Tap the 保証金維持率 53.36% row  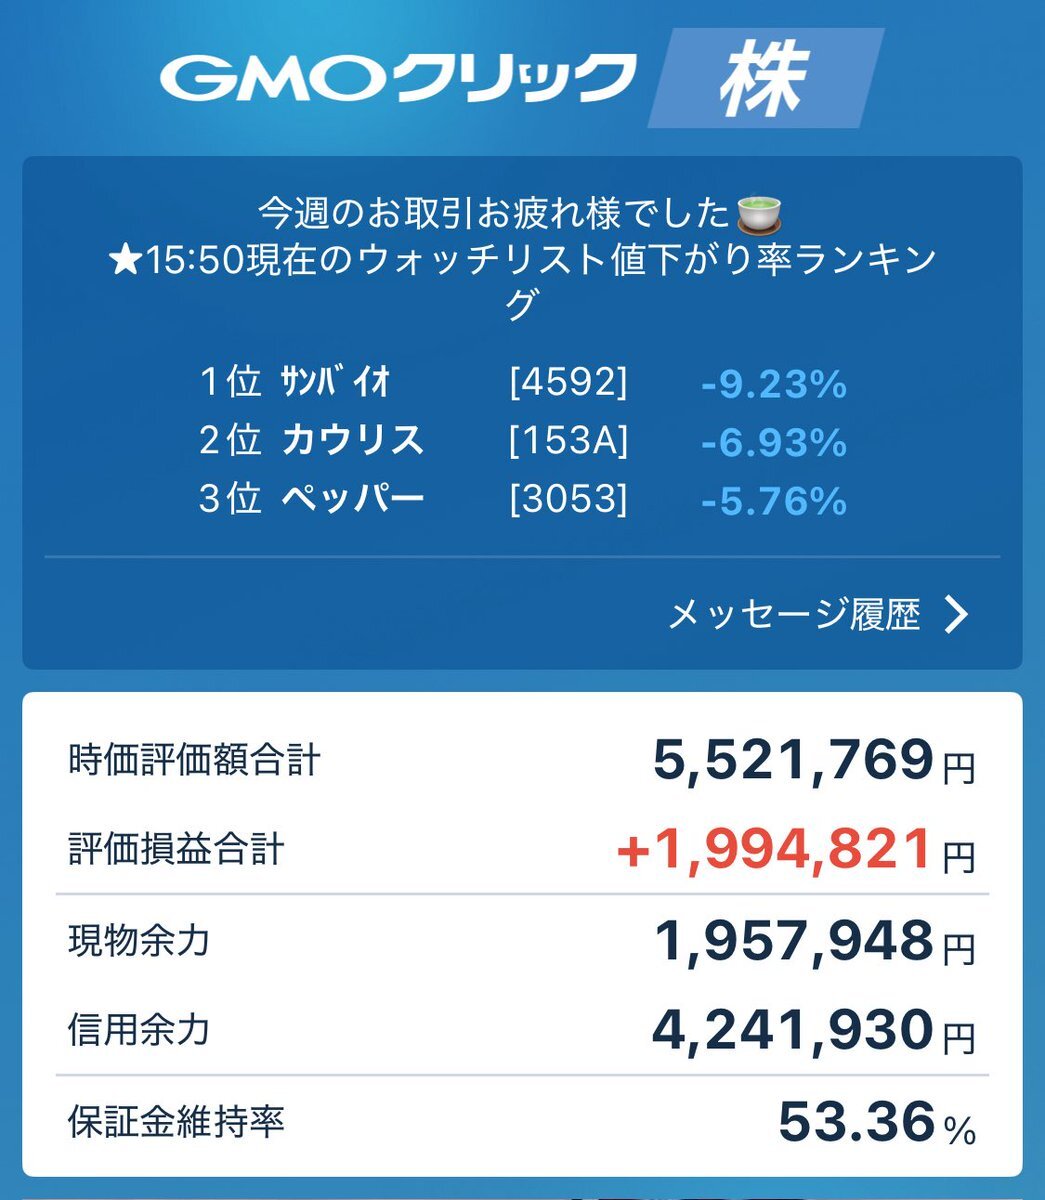pos(522,1122)
